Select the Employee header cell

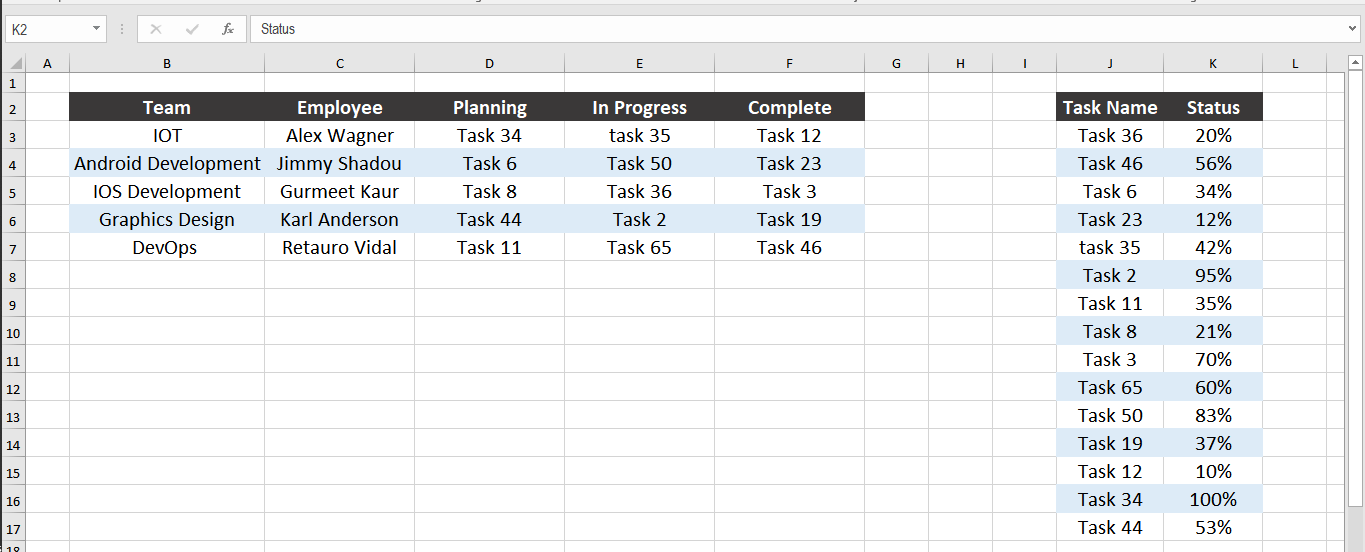click(x=340, y=108)
